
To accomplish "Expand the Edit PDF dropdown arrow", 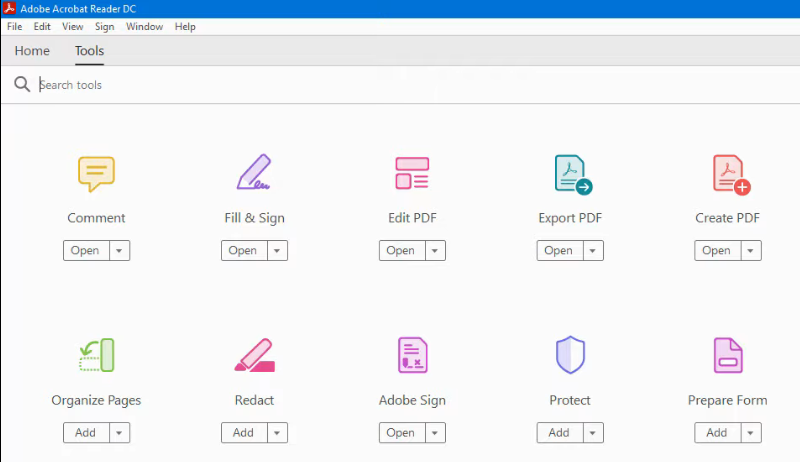I will click(435, 250).
